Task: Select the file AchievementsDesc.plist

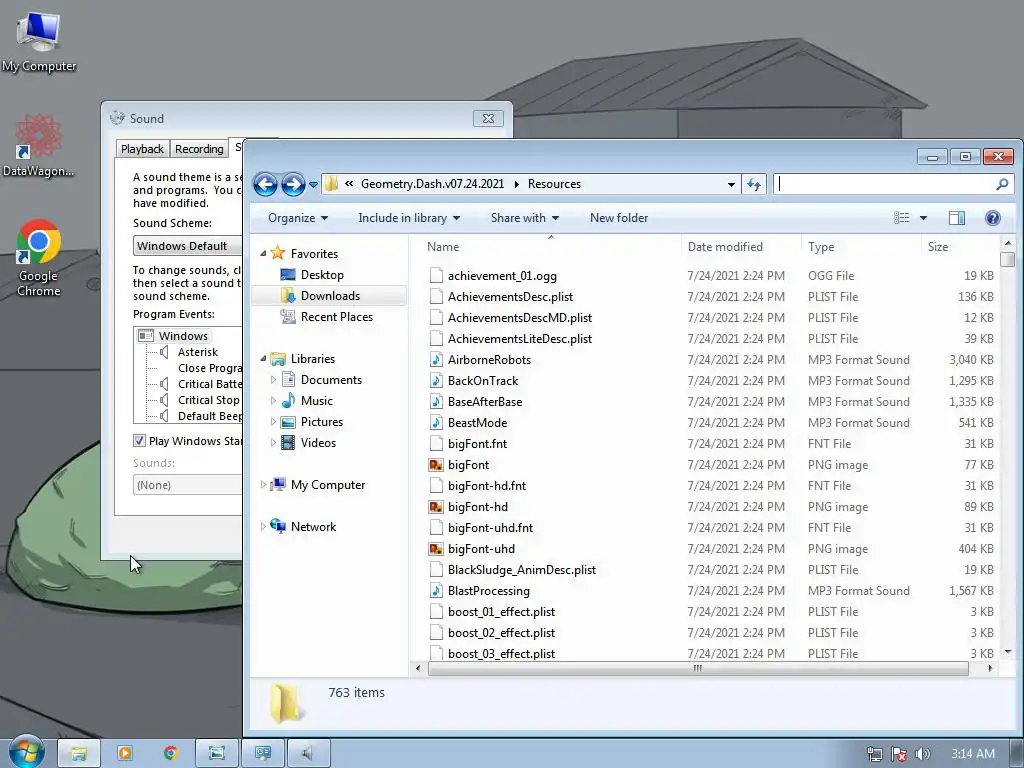Action: click(x=510, y=296)
